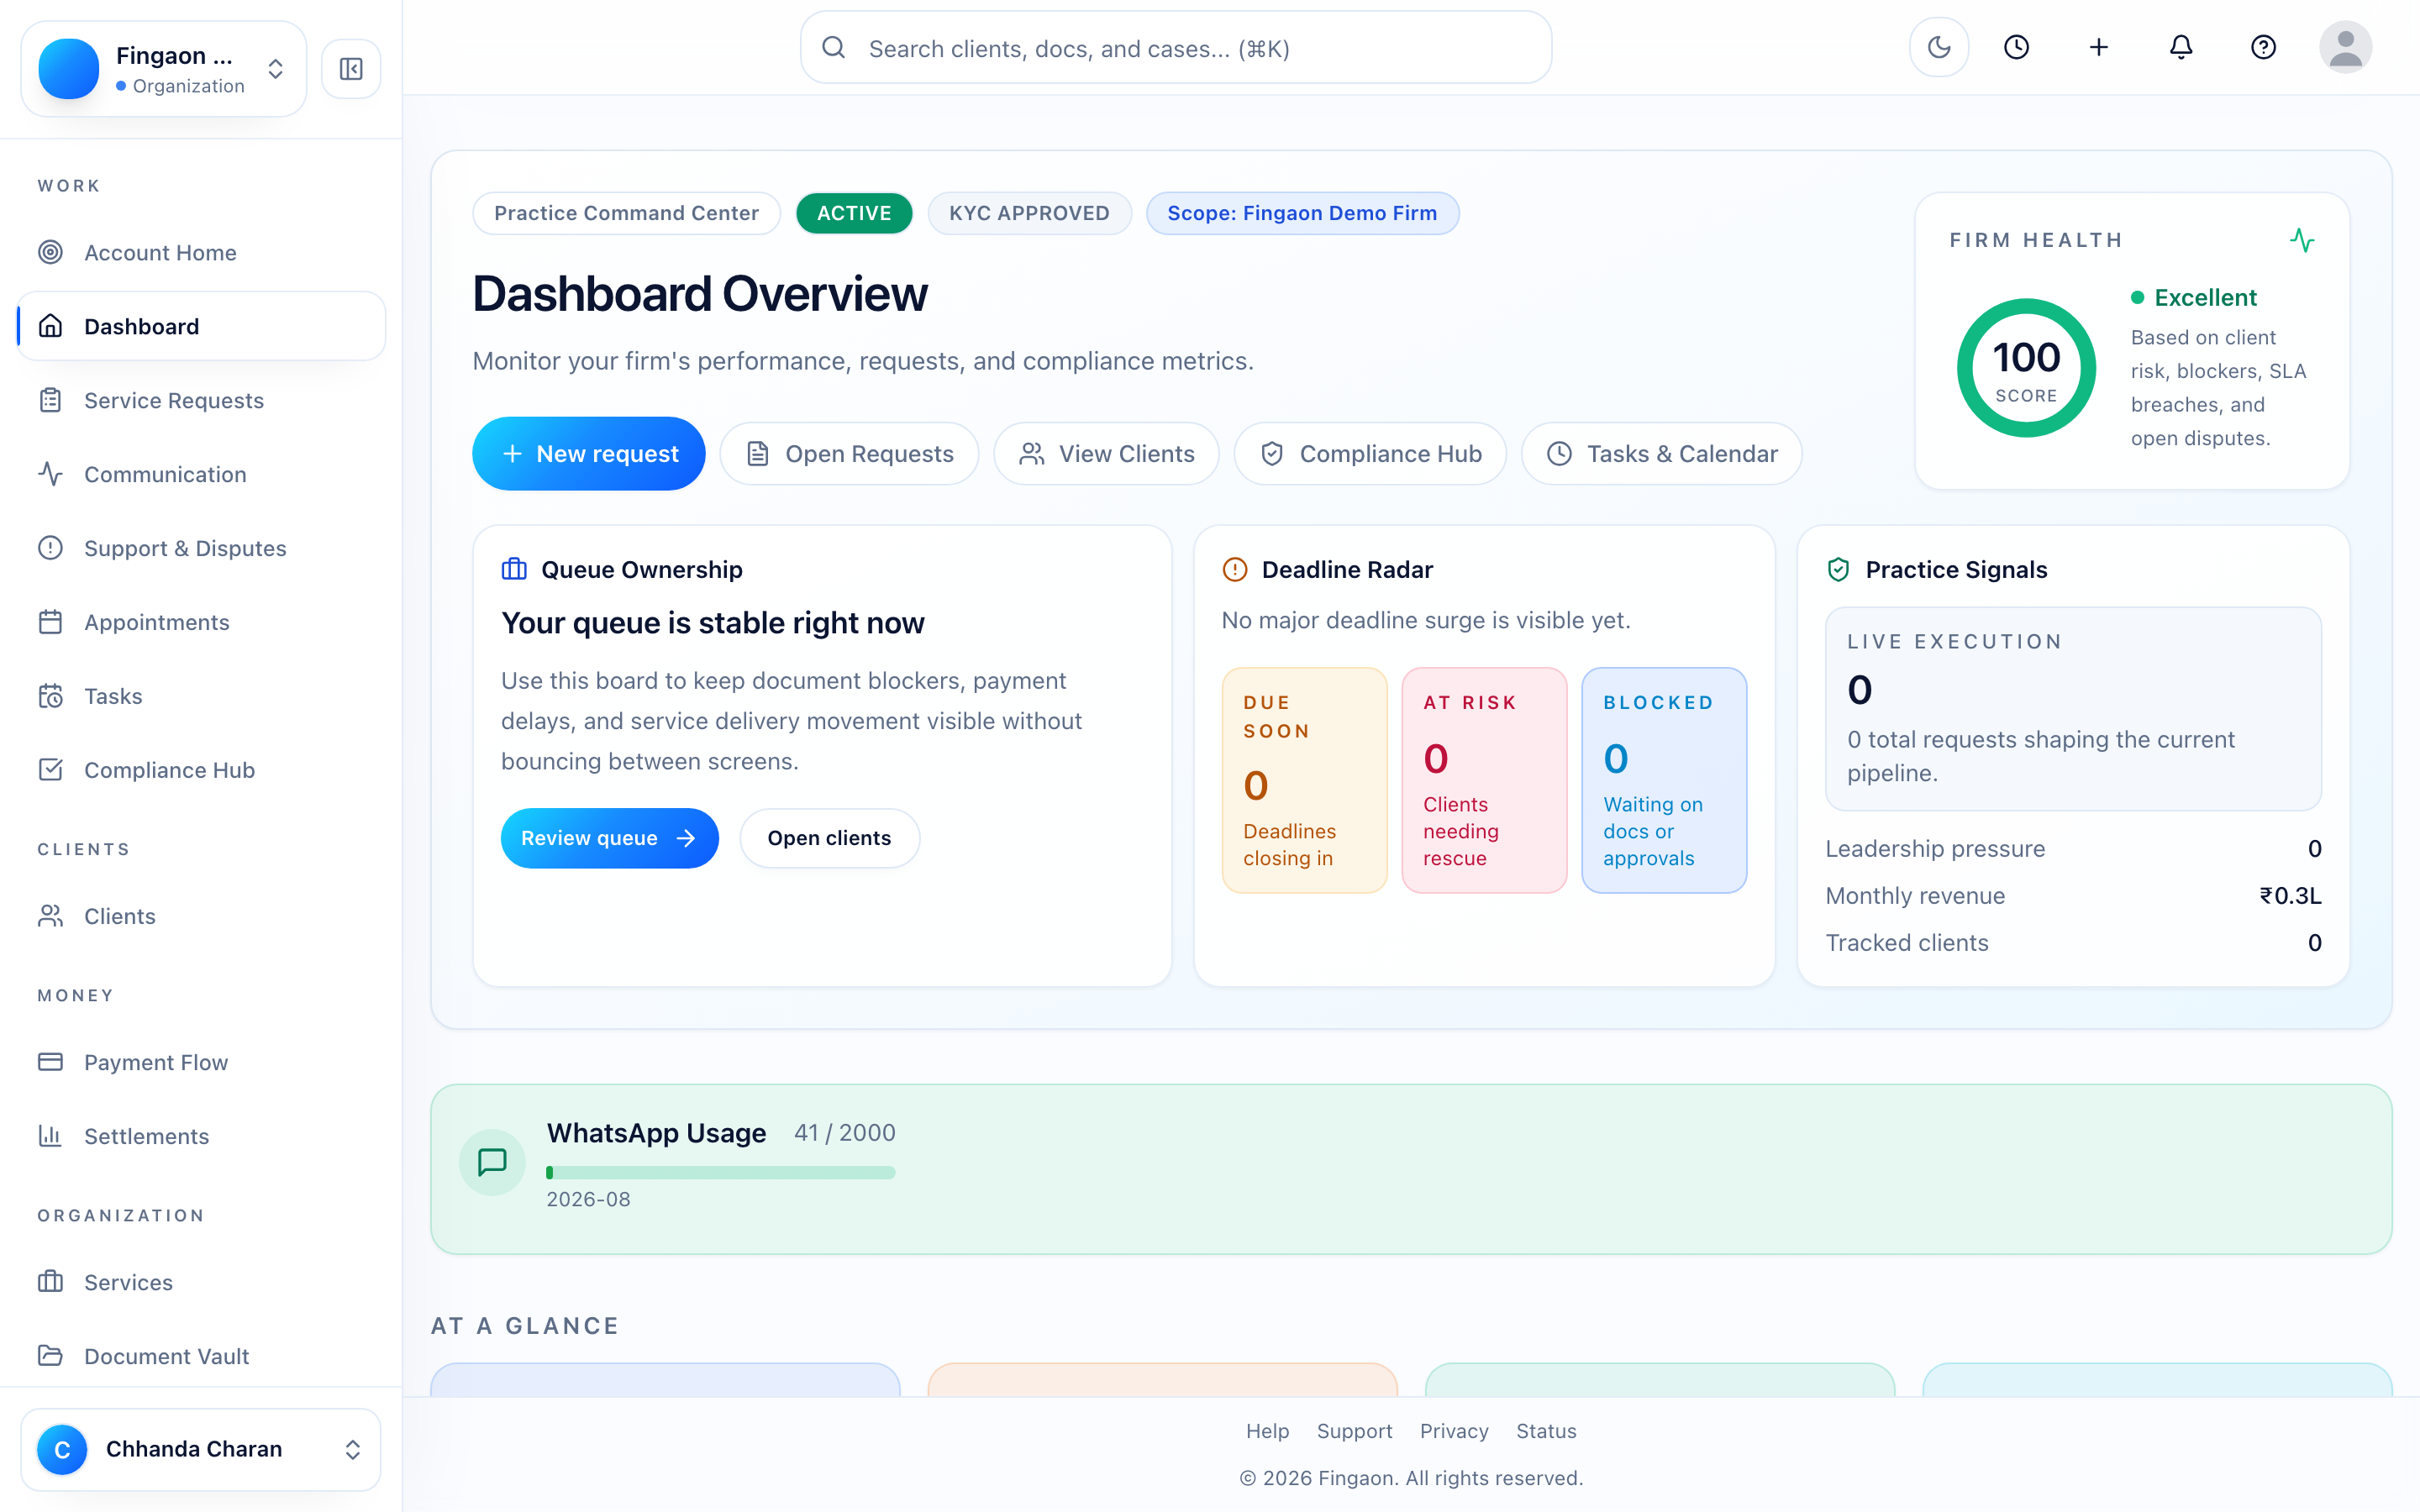The width and height of the screenshot is (2420, 1512).
Task: Select Dashboard in sidebar
Action: [x=201, y=326]
